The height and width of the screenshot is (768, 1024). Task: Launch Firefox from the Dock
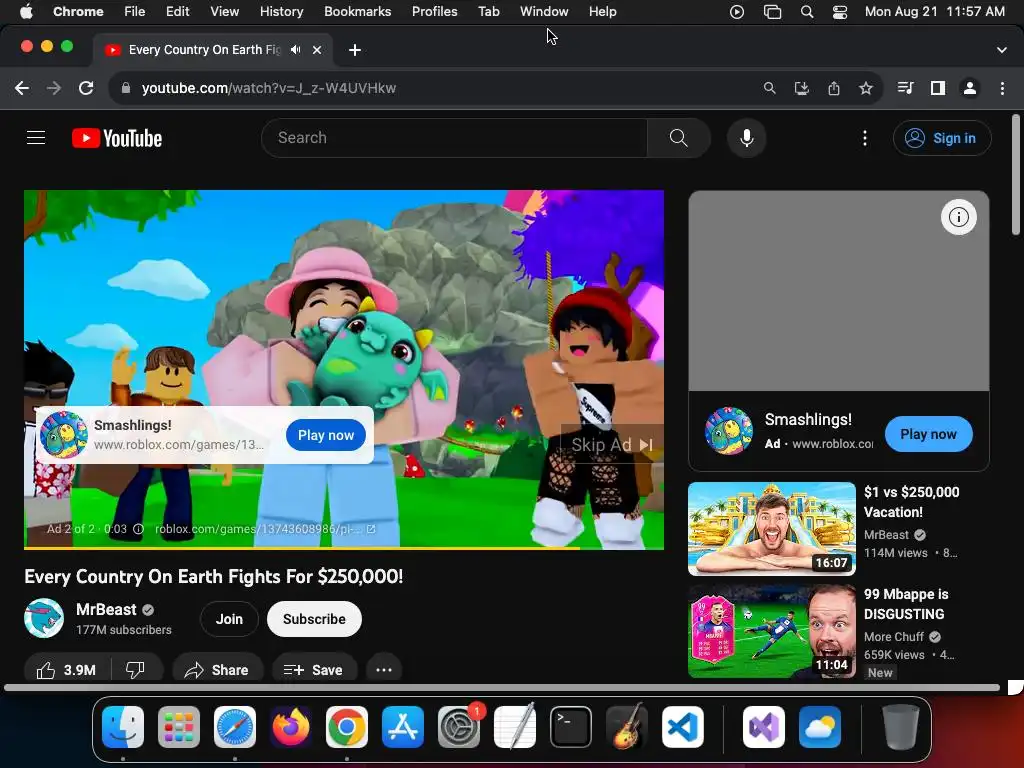point(291,727)
